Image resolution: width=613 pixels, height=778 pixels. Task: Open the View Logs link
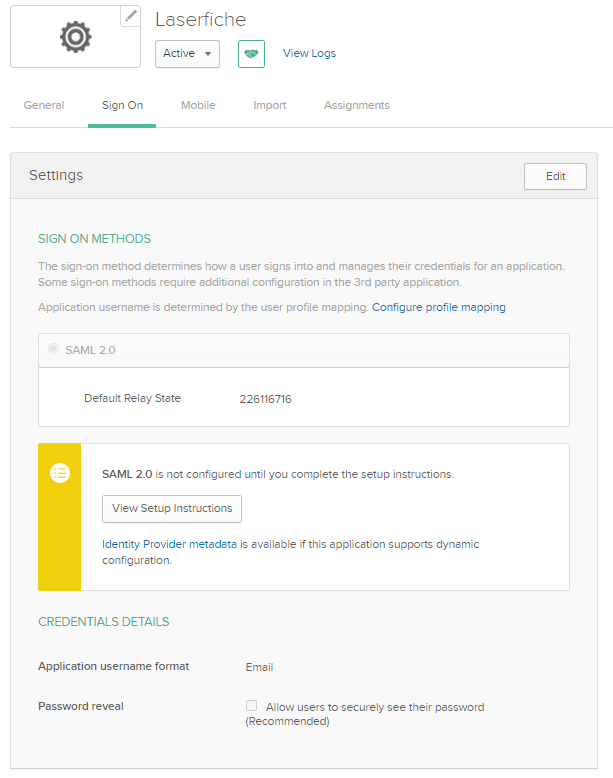tap(309, 54)
